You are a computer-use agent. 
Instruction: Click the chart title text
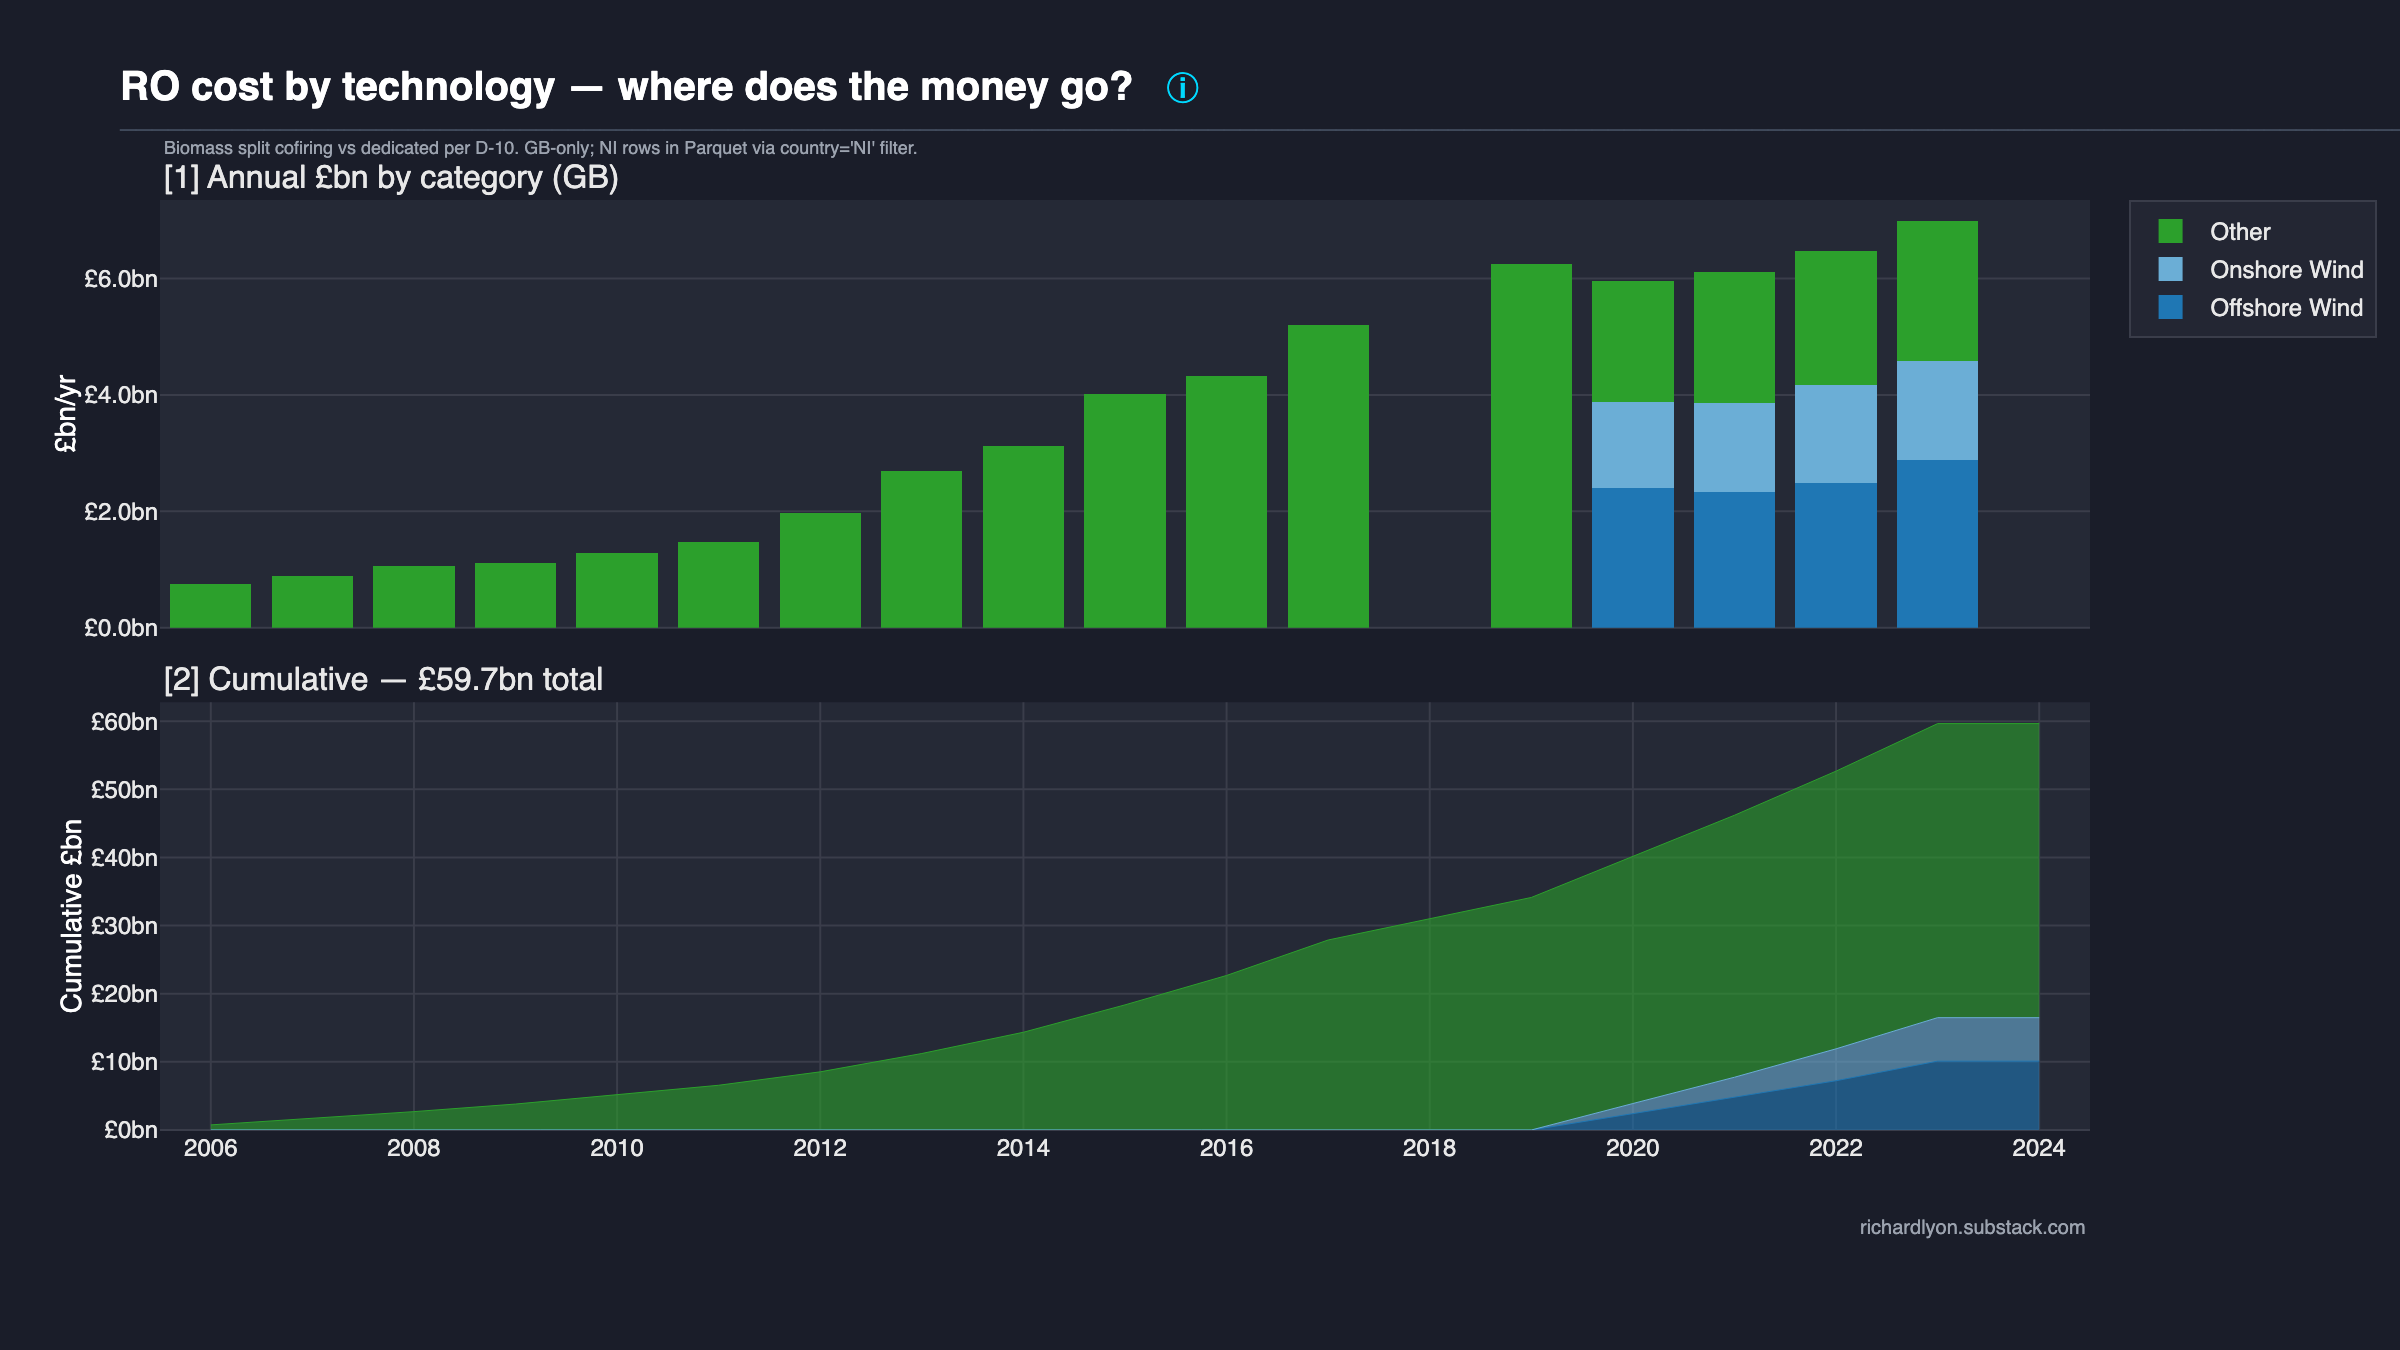click(627, 86)
